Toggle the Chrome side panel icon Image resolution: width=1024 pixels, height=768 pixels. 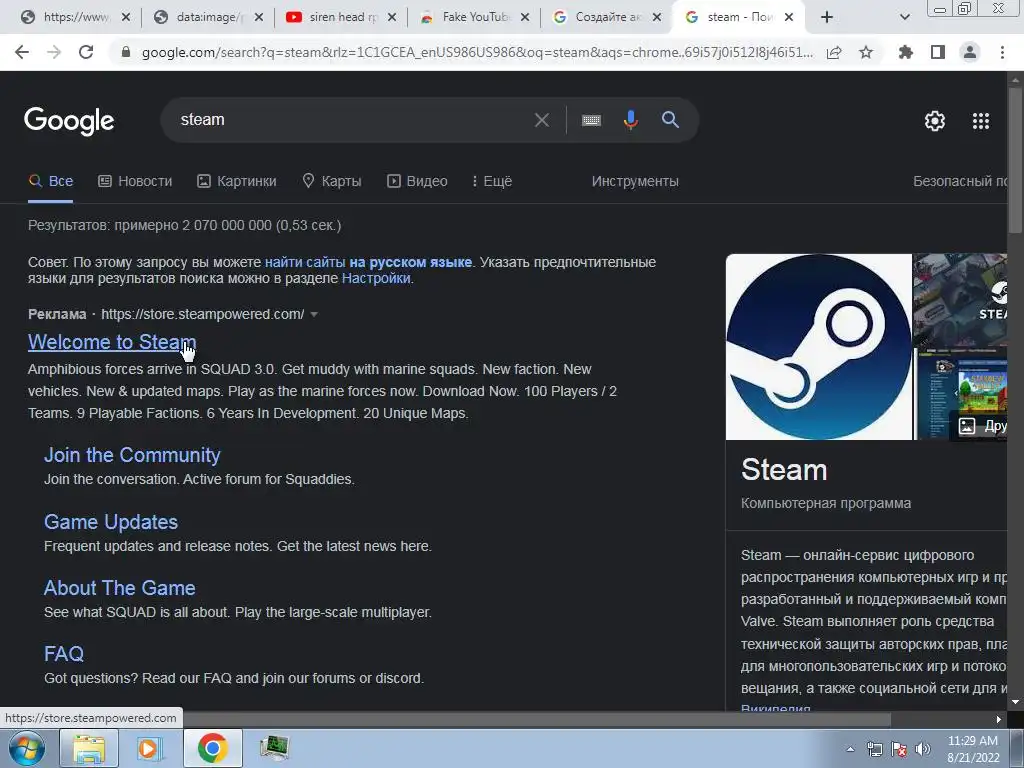[938, 52]
